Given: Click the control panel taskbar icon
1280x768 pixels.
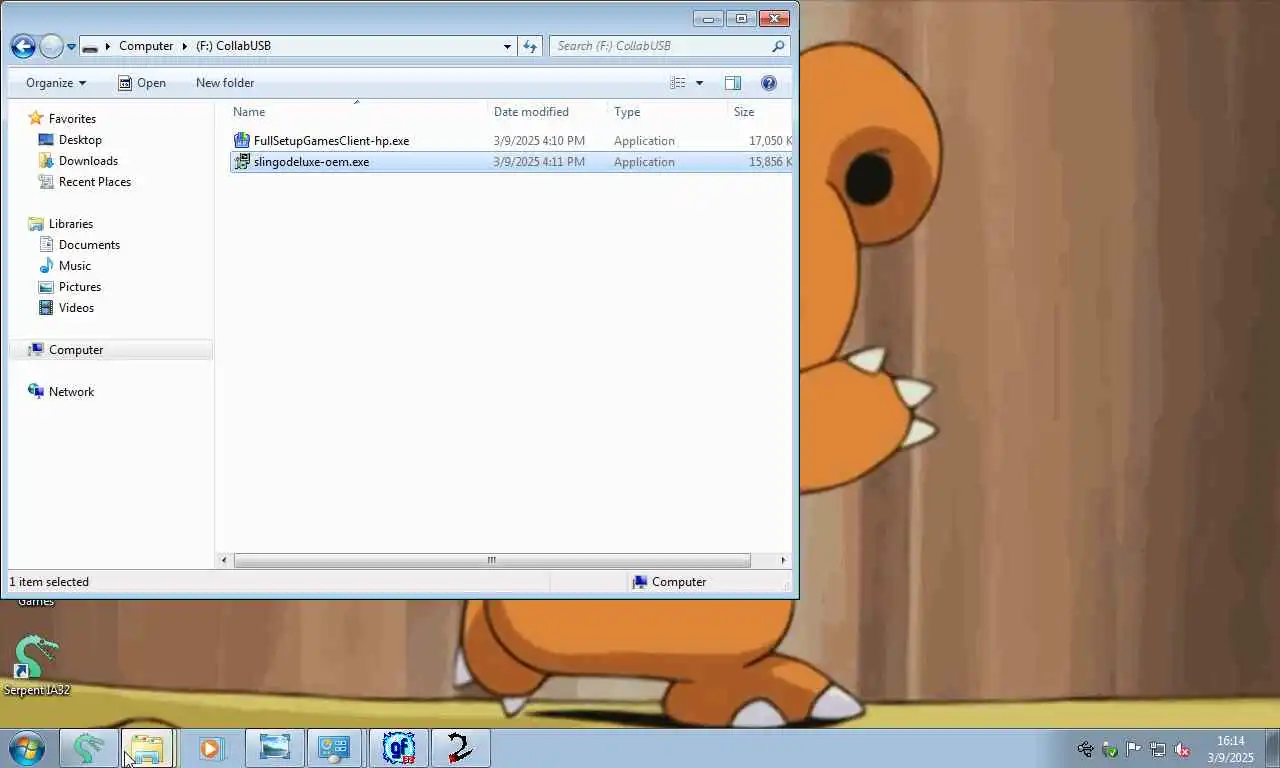Looking at the screenshot, I should [334, 748].
